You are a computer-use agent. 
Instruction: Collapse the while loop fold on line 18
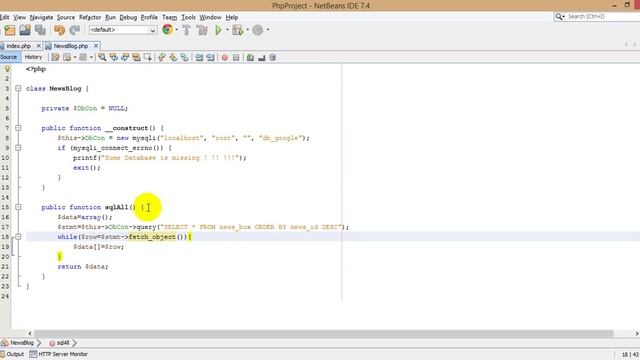coord(18,236)
